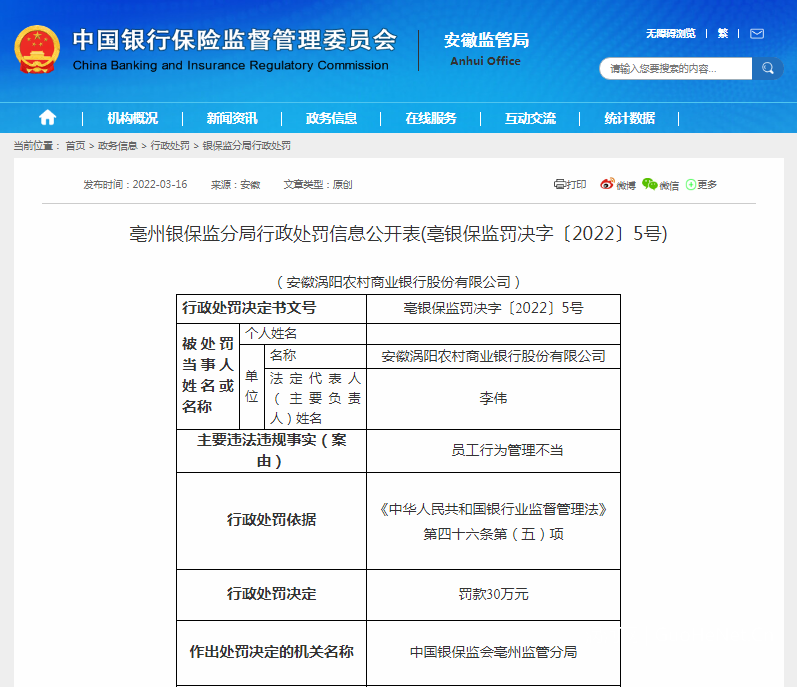Click the search input field
Viewport: 797px width, 687px height.
tap(675, 68)
